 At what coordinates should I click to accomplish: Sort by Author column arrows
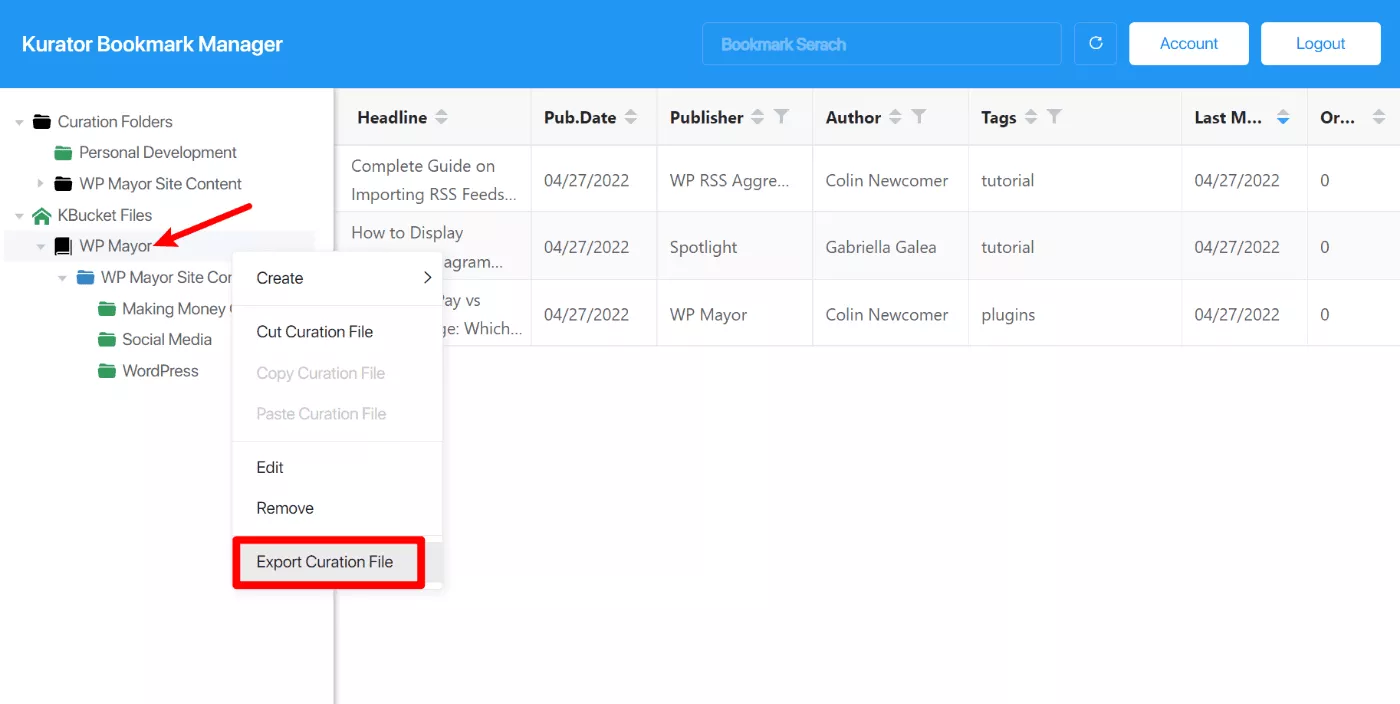(895, 117)
